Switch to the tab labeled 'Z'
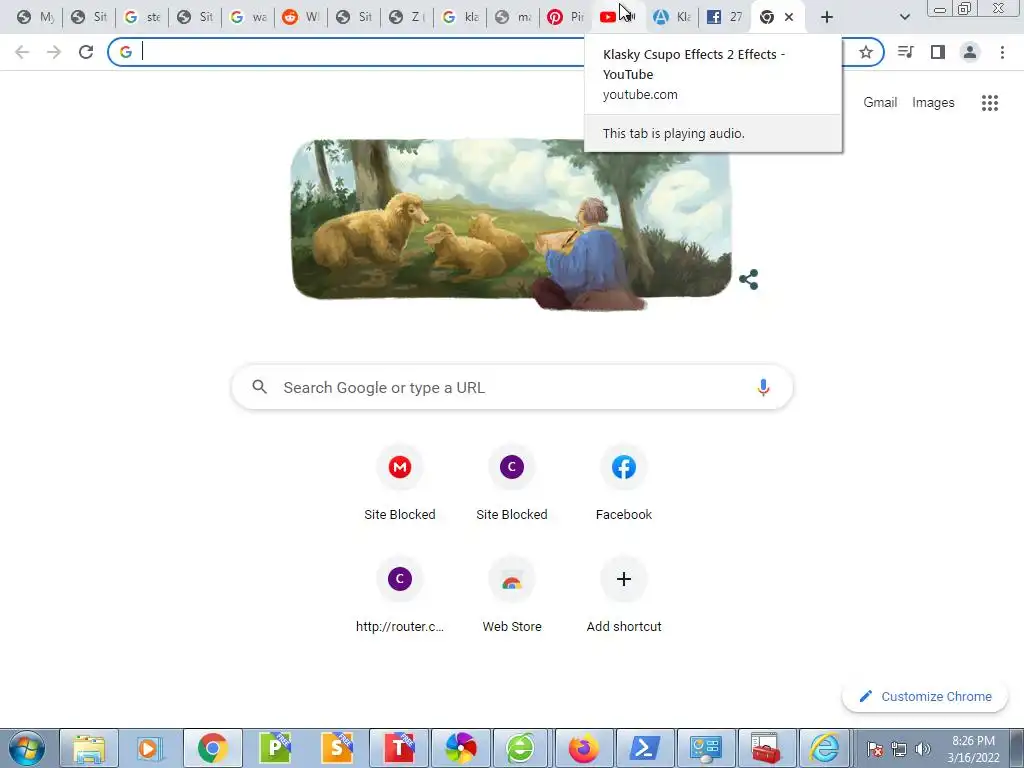The height and width of the screenshot is (768, 1024). click(406, 17)
